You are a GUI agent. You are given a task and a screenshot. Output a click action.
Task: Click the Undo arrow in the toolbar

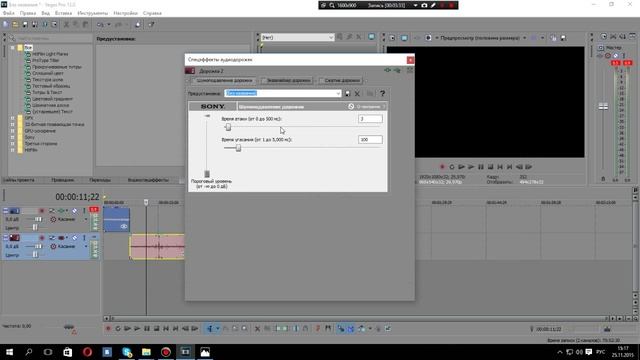[x=100, y=24]
